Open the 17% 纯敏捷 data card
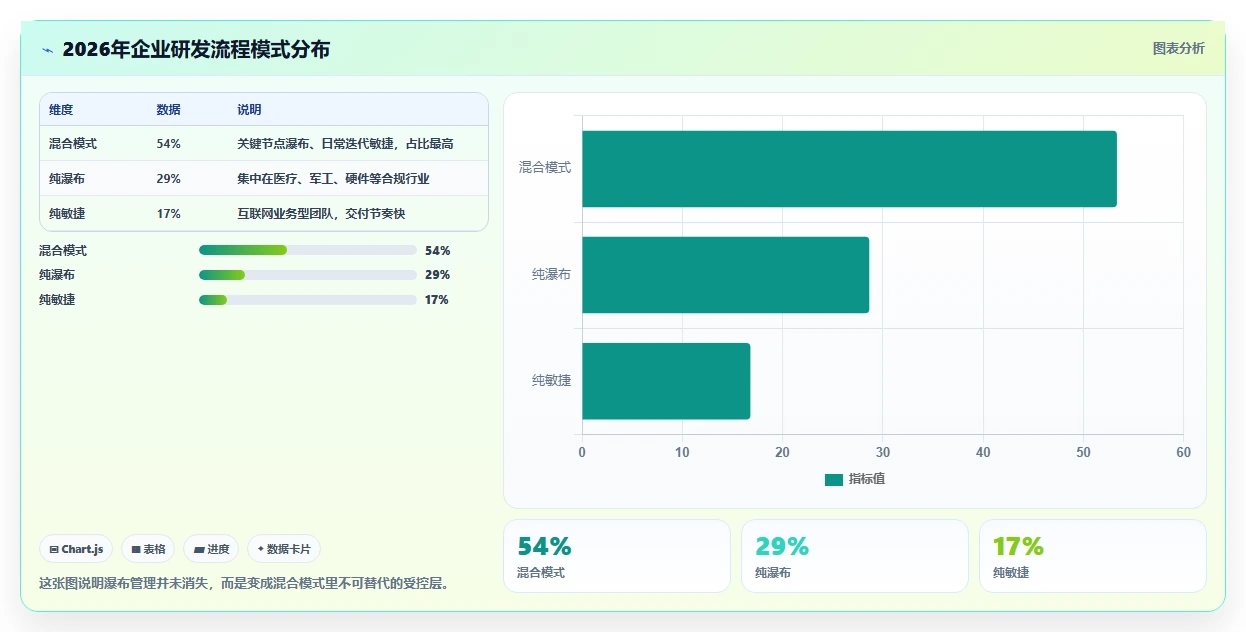 [1093, 556]
